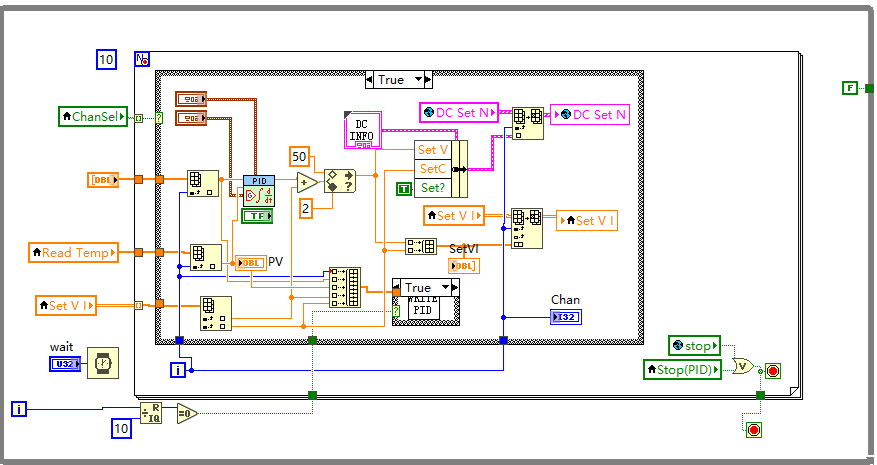Toggle the True boolean constant near Set?
877x465 pixels.
pyautogui.click(x=403, y=188)
